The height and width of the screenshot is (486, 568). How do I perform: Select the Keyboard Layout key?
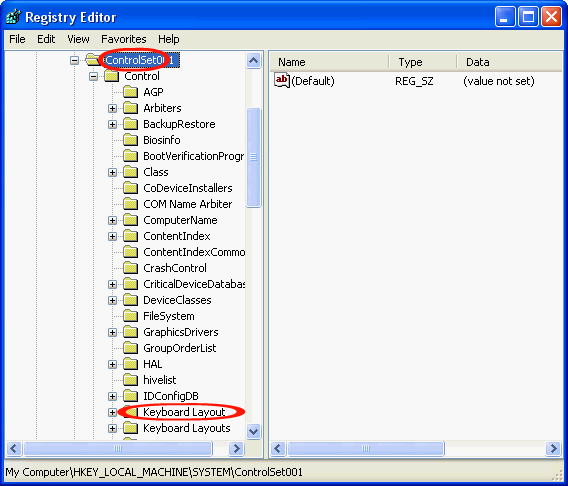click(x=184, y=412)
